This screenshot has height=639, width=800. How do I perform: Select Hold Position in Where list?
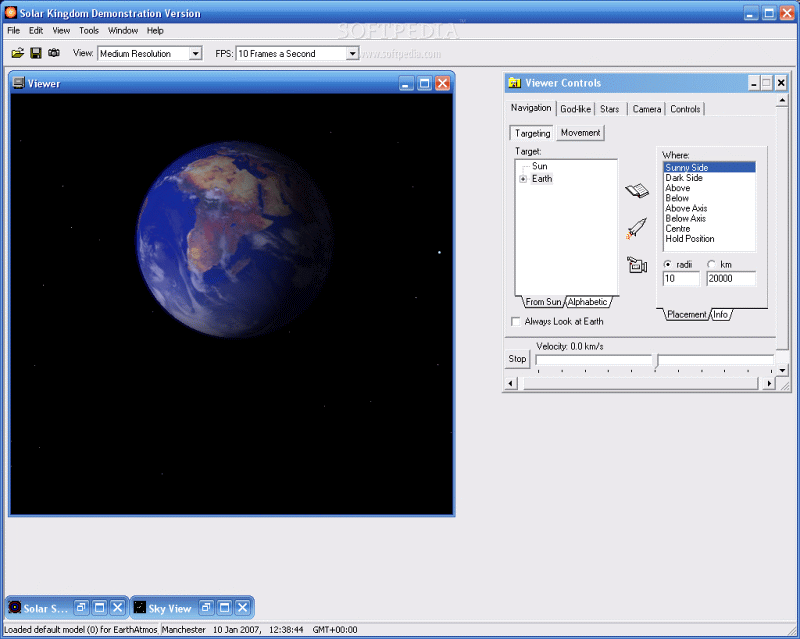(709, 239)
